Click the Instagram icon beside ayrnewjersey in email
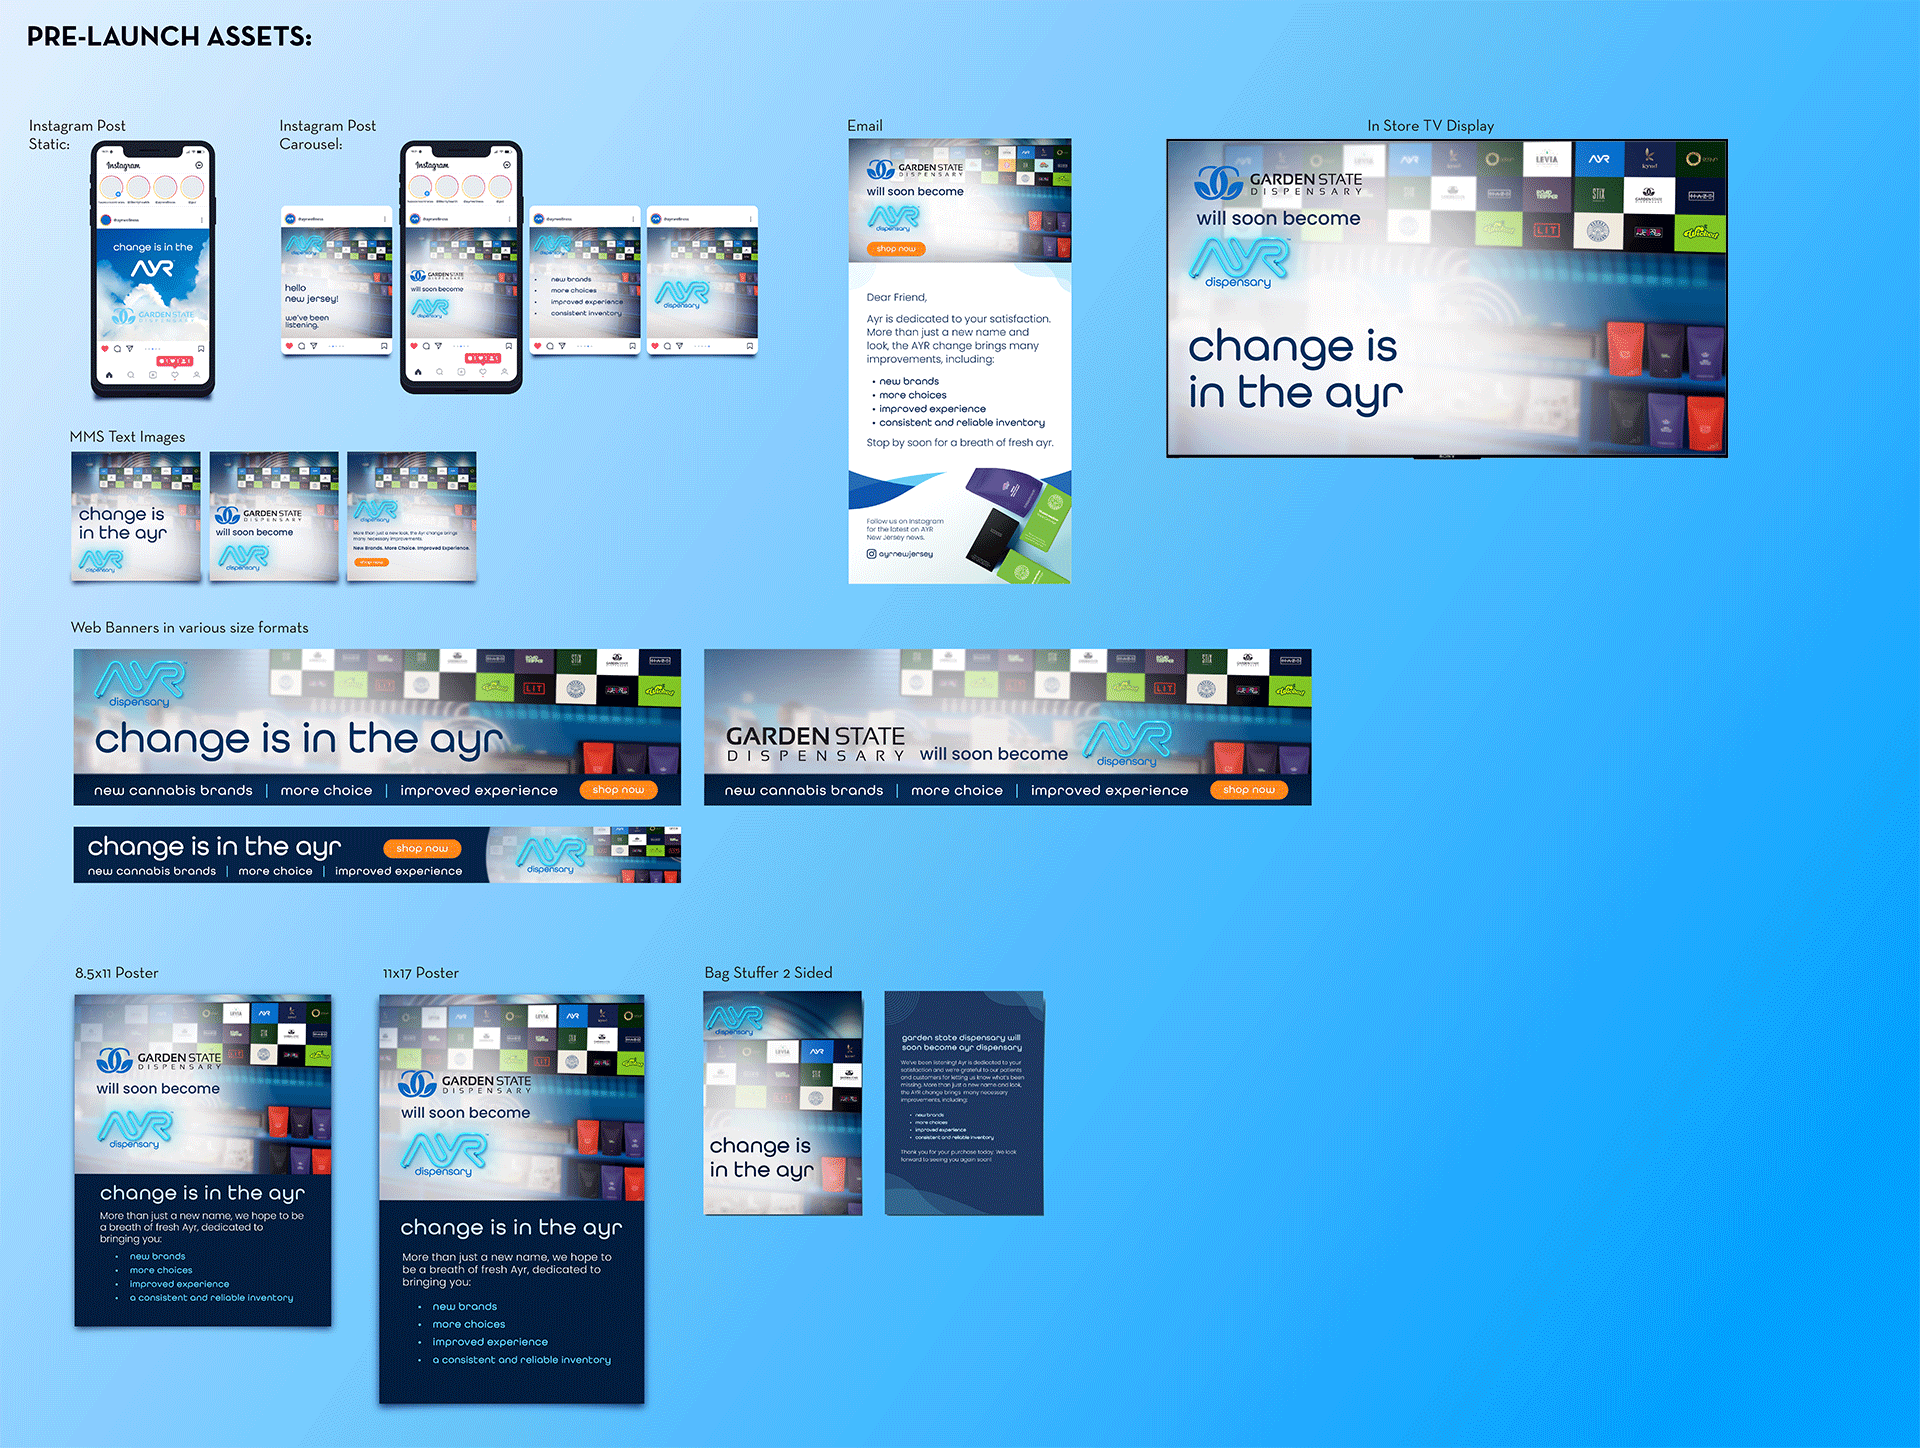 871,554
